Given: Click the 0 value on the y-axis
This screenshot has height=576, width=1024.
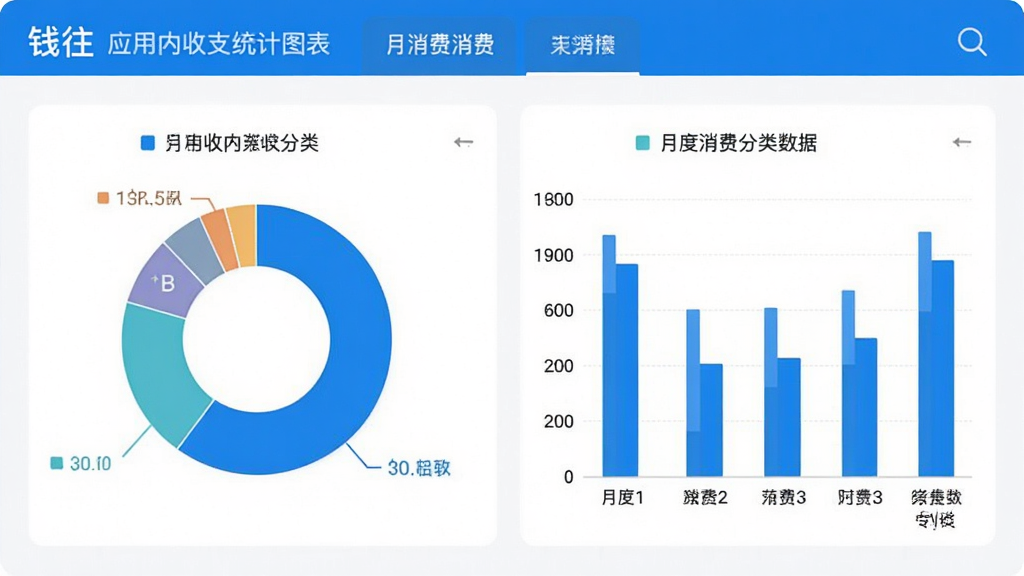Looking at the screenshot, I should coord(568,477).
